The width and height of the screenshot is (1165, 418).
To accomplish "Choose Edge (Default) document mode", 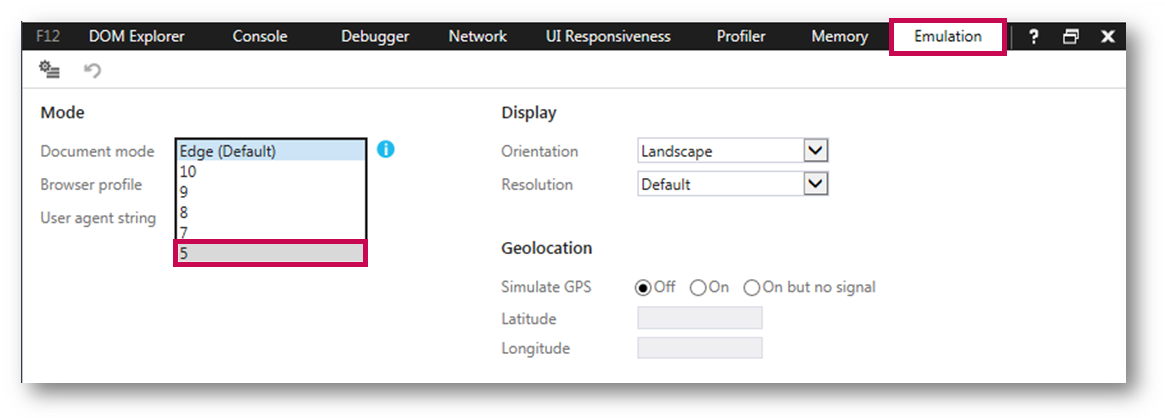I will (271, 151).
